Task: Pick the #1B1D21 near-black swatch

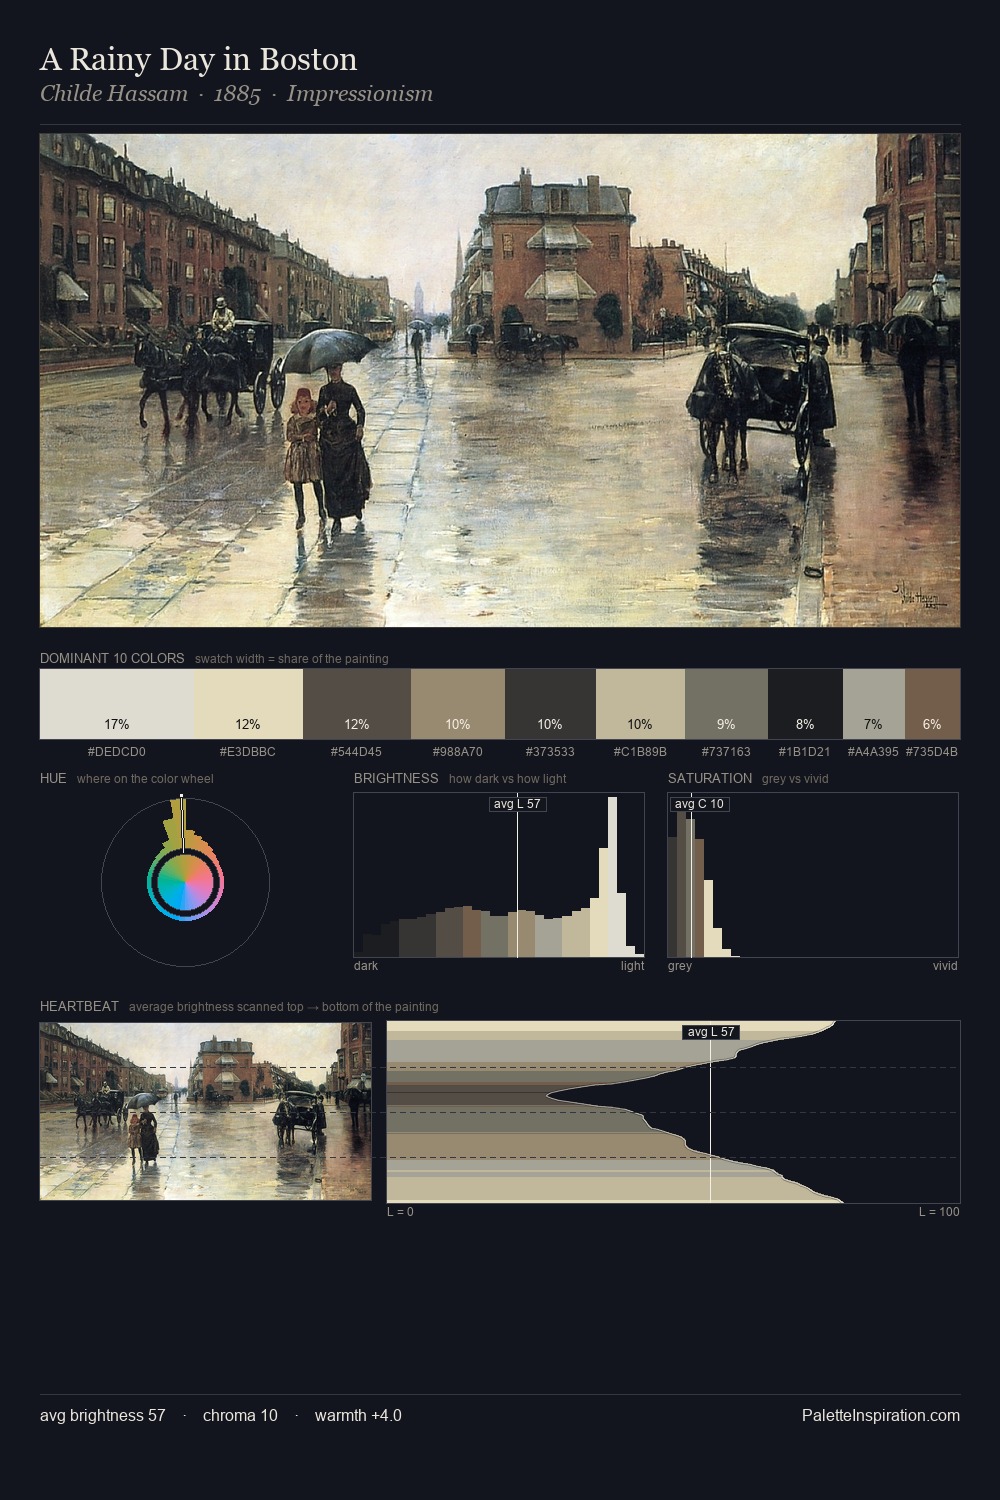Action: (x=805, y=704)
